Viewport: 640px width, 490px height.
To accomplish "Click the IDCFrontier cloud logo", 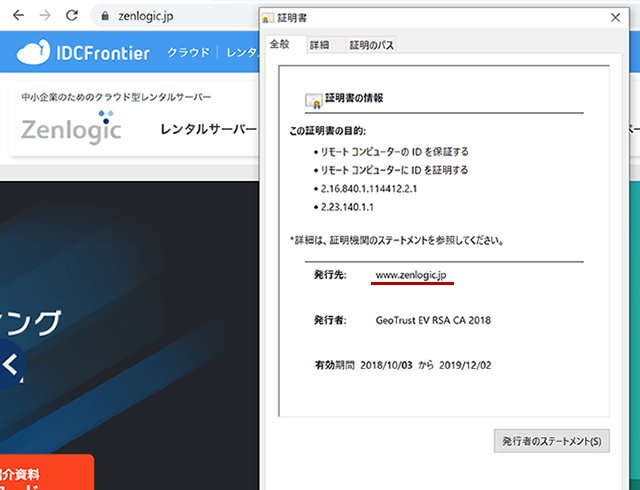I will (x=83, y=53).
